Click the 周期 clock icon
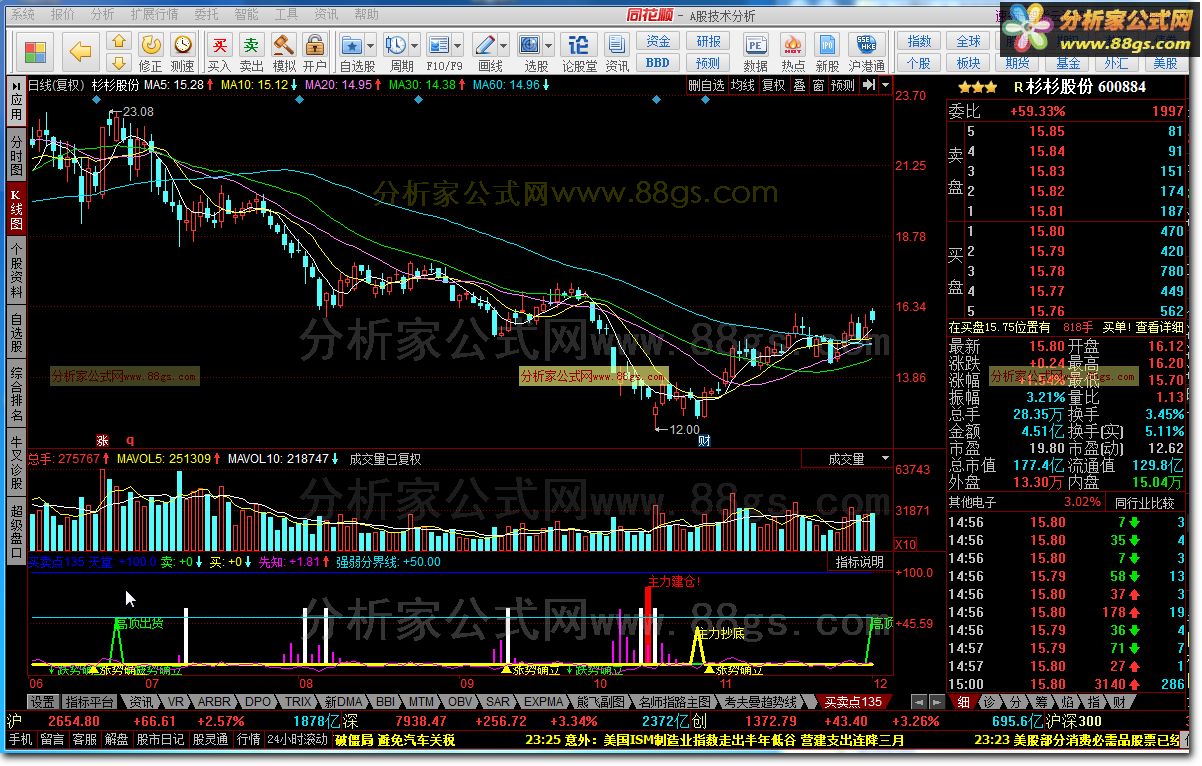 coord(396,45)
